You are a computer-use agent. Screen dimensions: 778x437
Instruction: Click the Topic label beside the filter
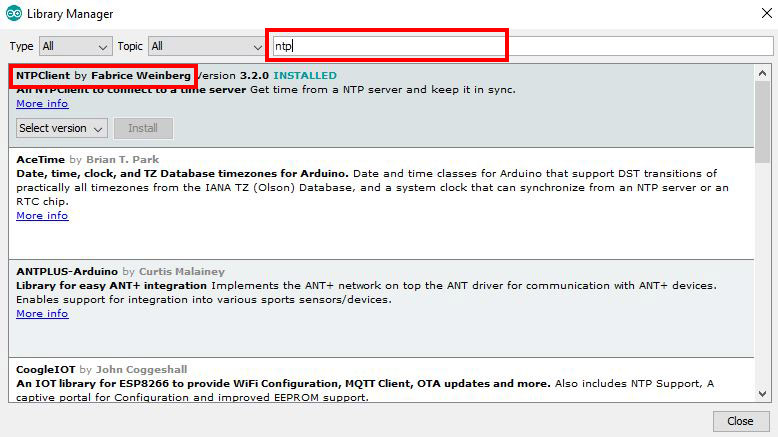coord(130,46)
